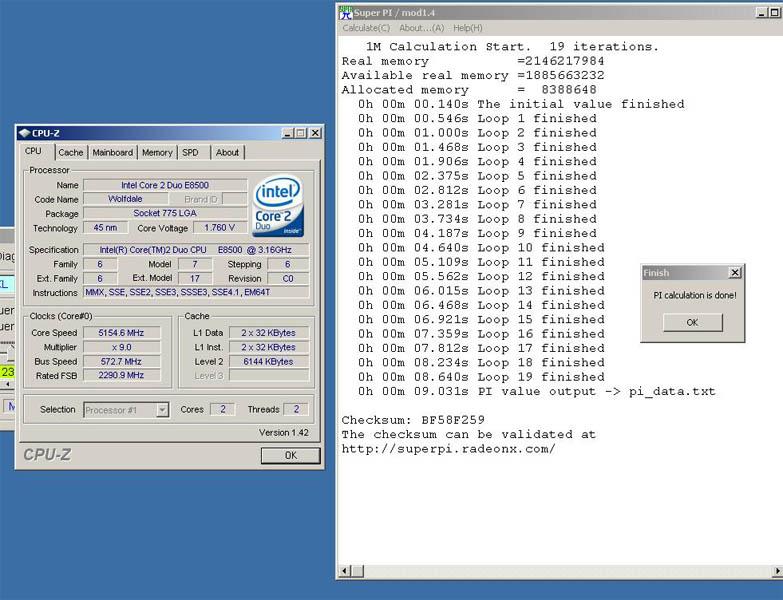This screenshot has width=783, height=600.
Task: Click the Rated FSB value 2290.9 MHz
Action: tap(121, 375)
